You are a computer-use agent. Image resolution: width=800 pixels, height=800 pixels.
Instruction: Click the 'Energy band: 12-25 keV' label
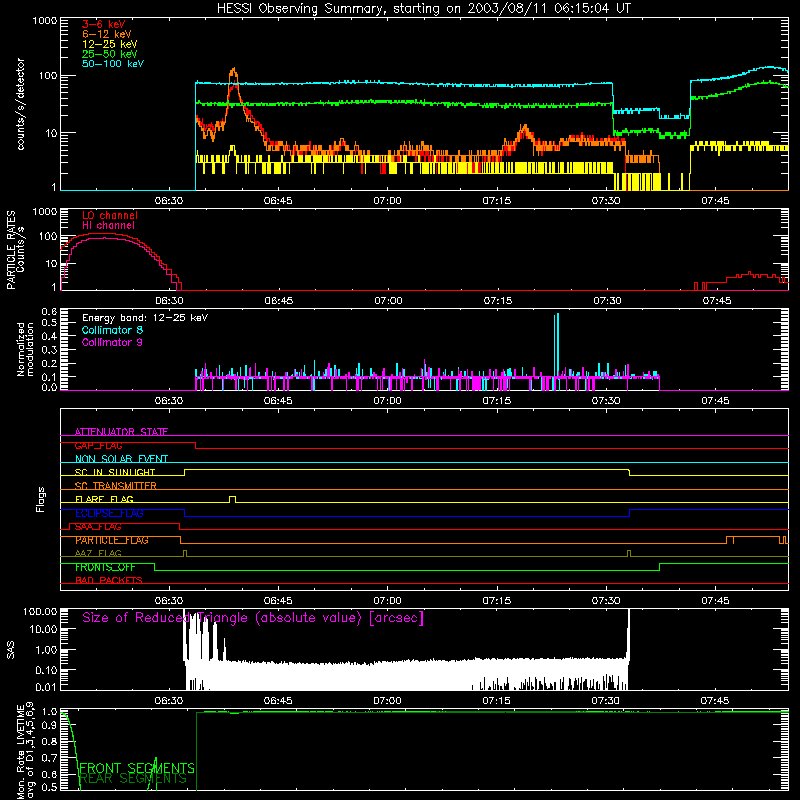pyautogui.click(x=145, y=318)
